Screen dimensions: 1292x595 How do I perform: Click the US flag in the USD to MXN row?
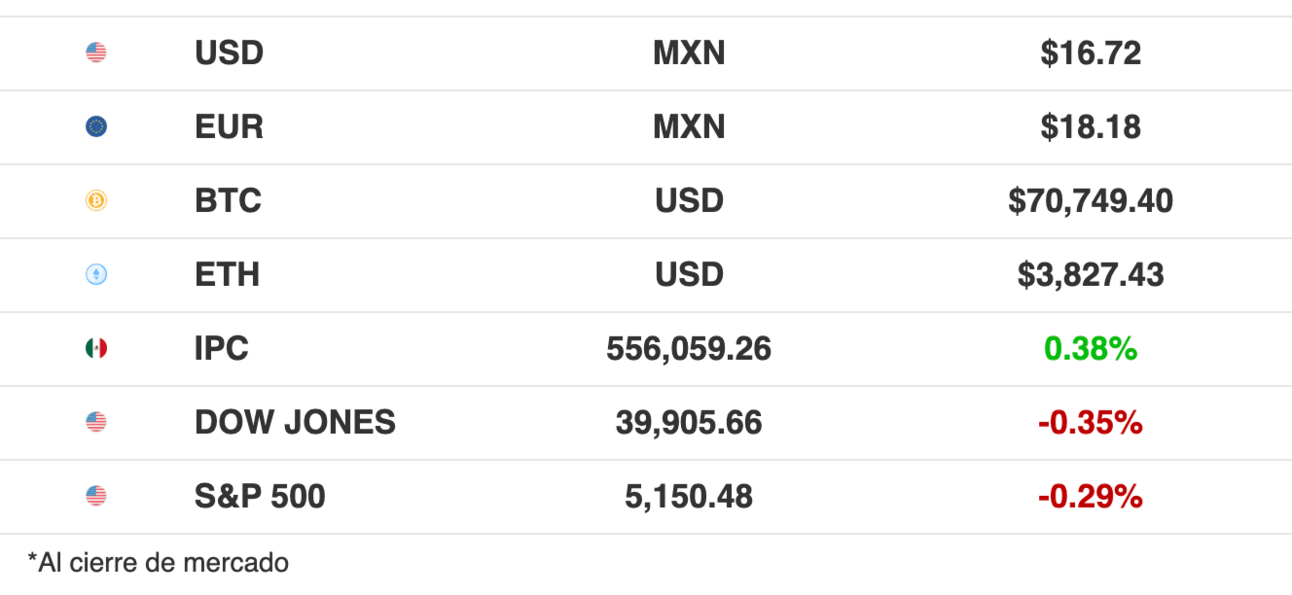[96, 53]
